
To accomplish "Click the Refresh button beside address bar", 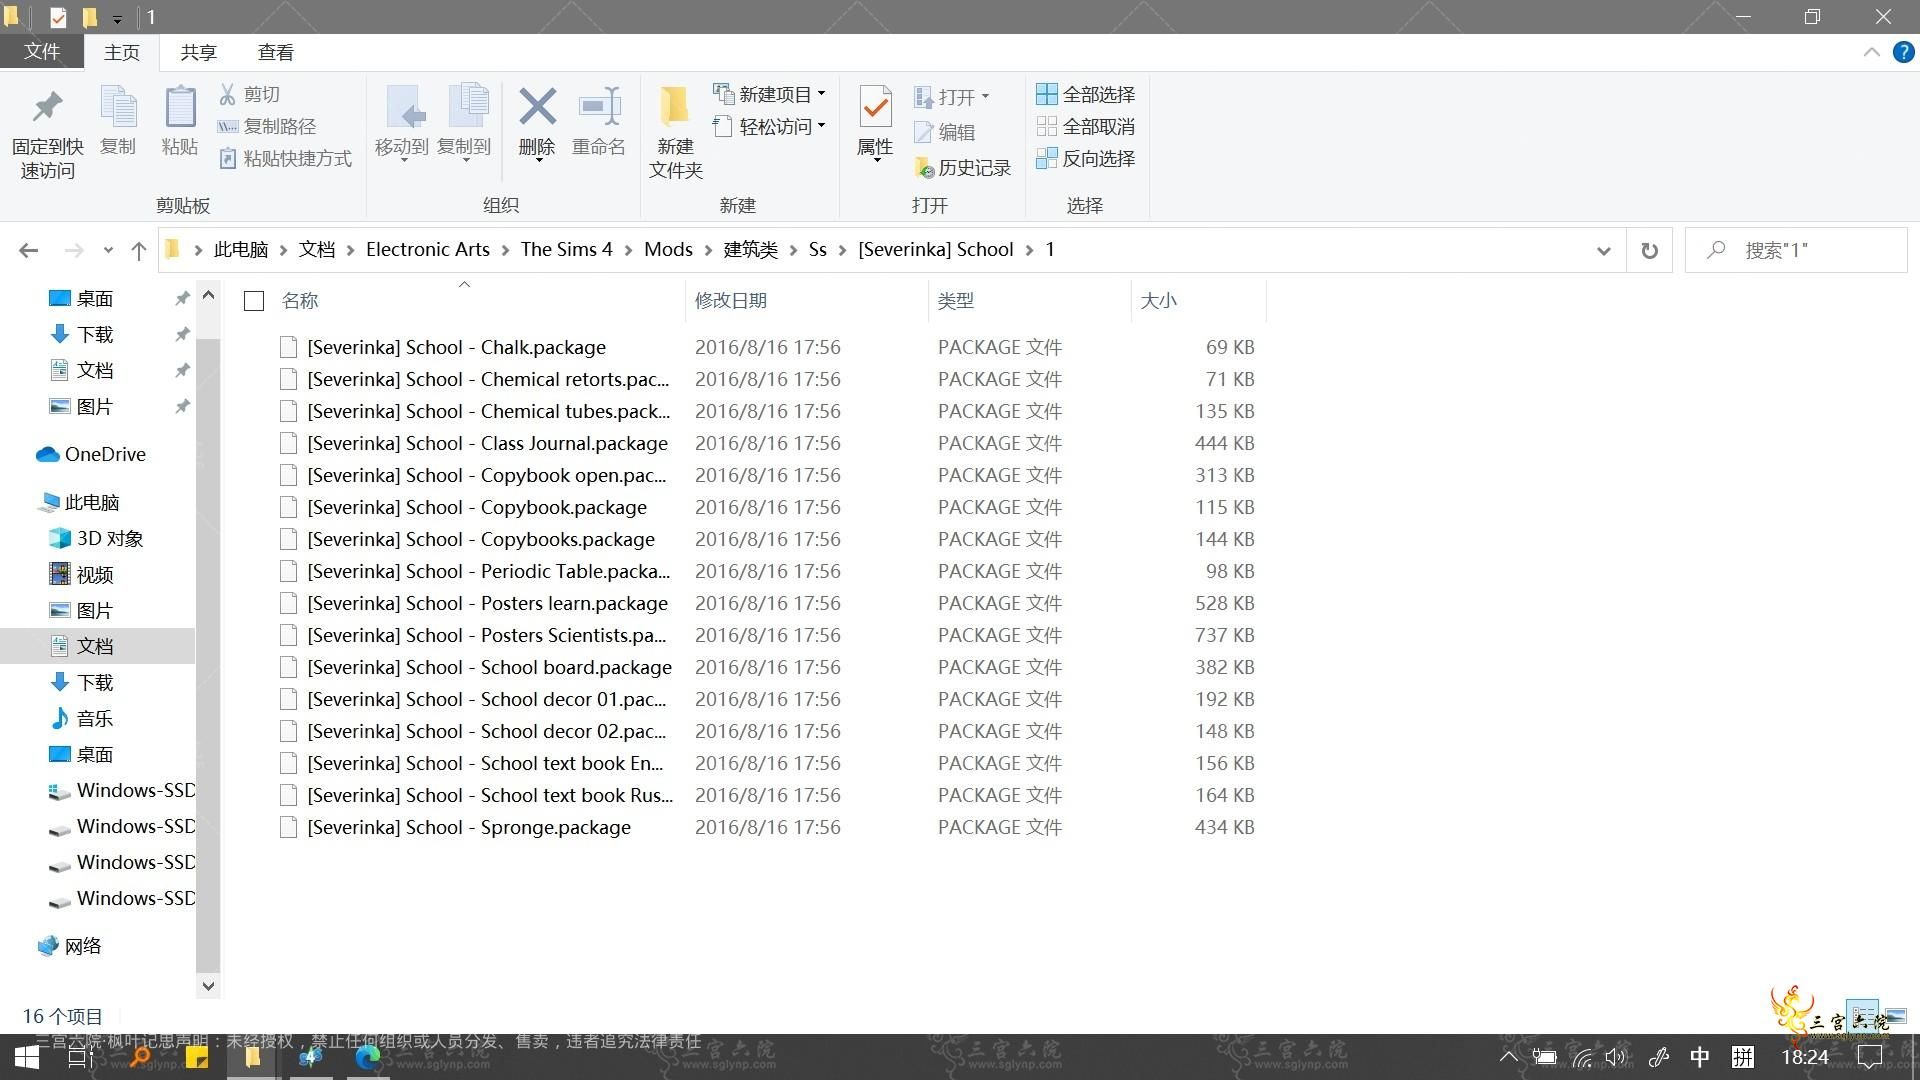I will [1650, 250].
